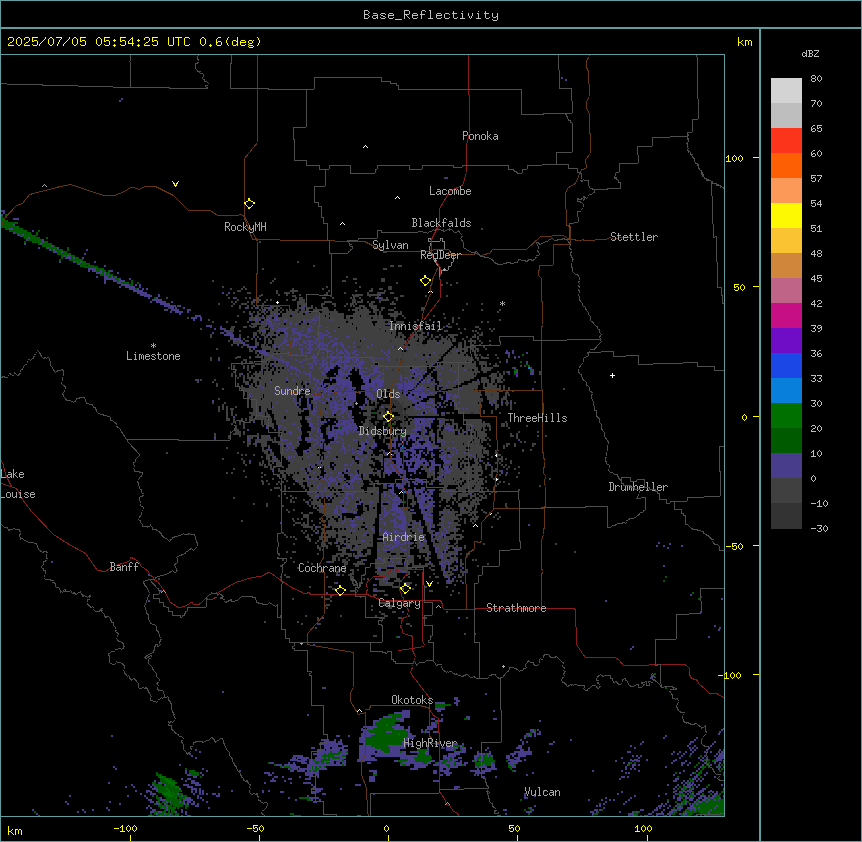This screenshot has width=862, height=842.
Task: Click the Vulcan town label
Action: (542, 792)
